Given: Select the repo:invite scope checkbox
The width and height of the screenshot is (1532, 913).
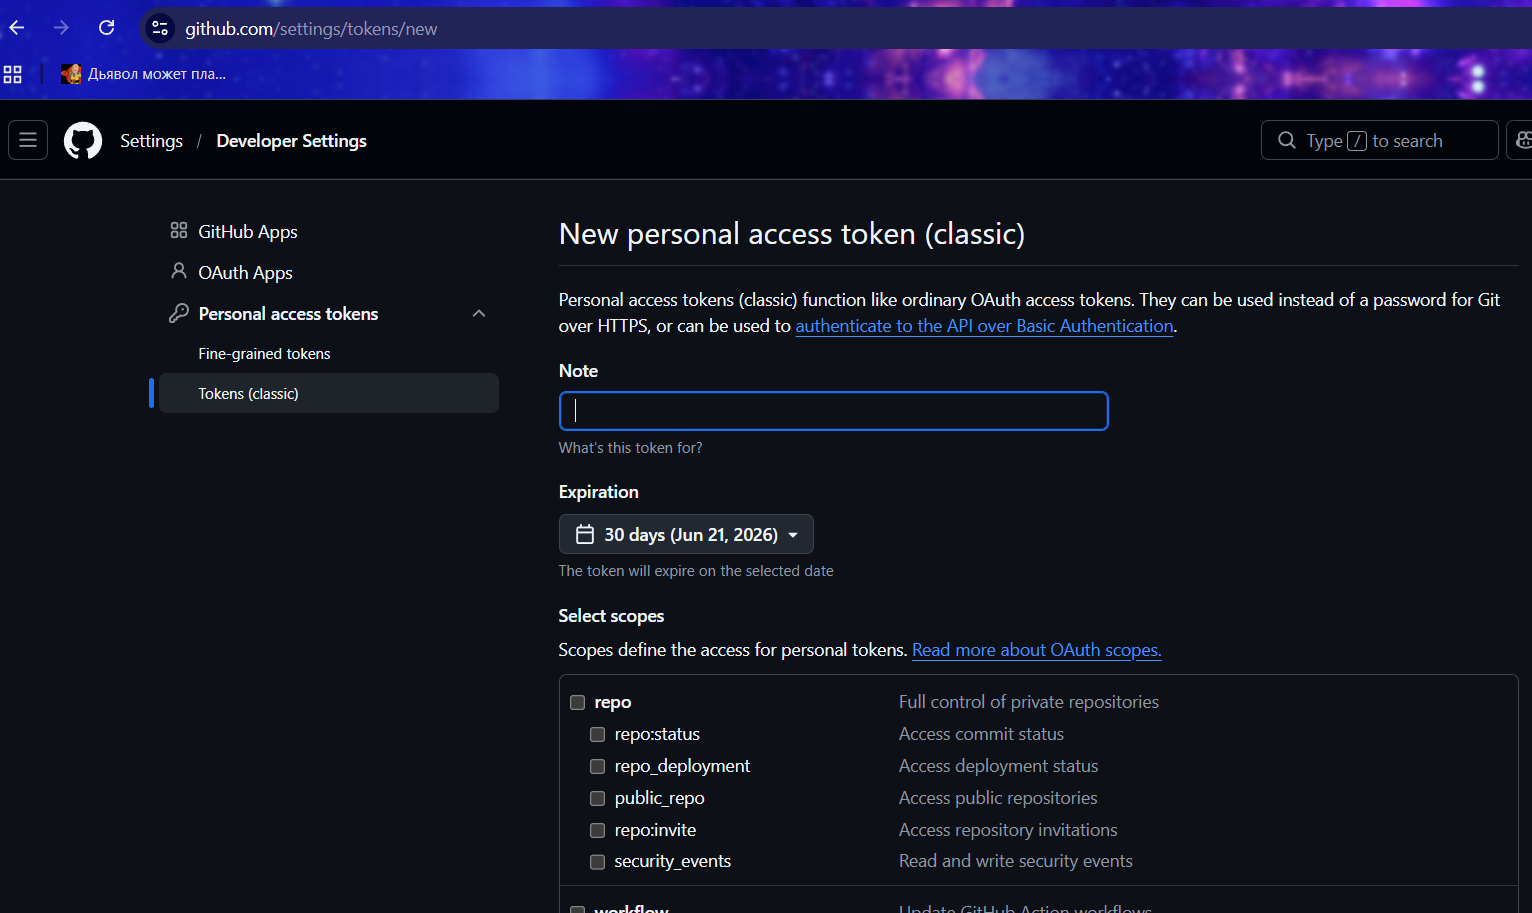Looking at the screenshot, I should pyautogui.click(x=597, y=830).
